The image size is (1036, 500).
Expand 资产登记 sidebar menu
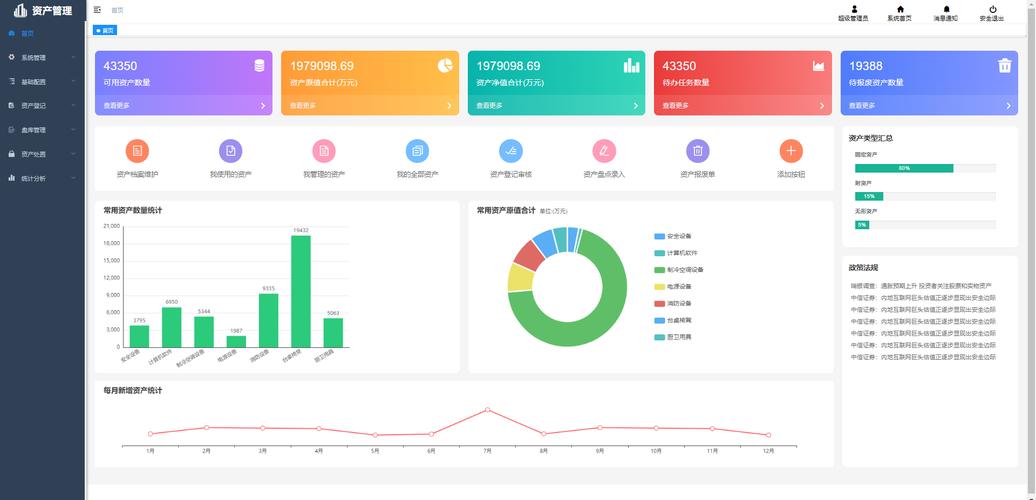point(42,105)
